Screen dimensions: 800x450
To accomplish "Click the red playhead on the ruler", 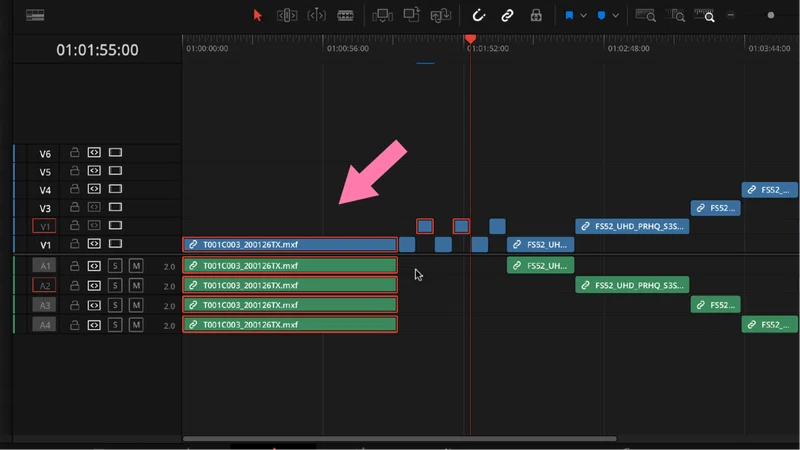I will pyautogui.click(x=470, y=39).
